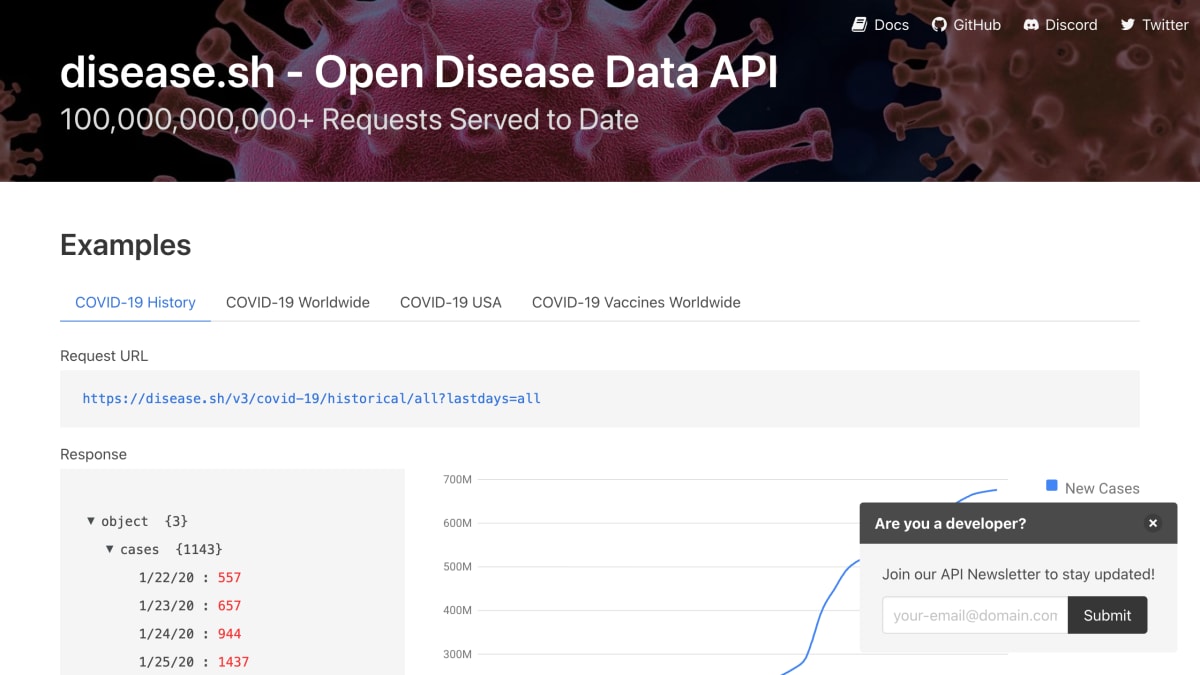This screenshot has width=1200, height=675.
Task: Select the 1/23/20 : 657 row
Action: point(190,605)
